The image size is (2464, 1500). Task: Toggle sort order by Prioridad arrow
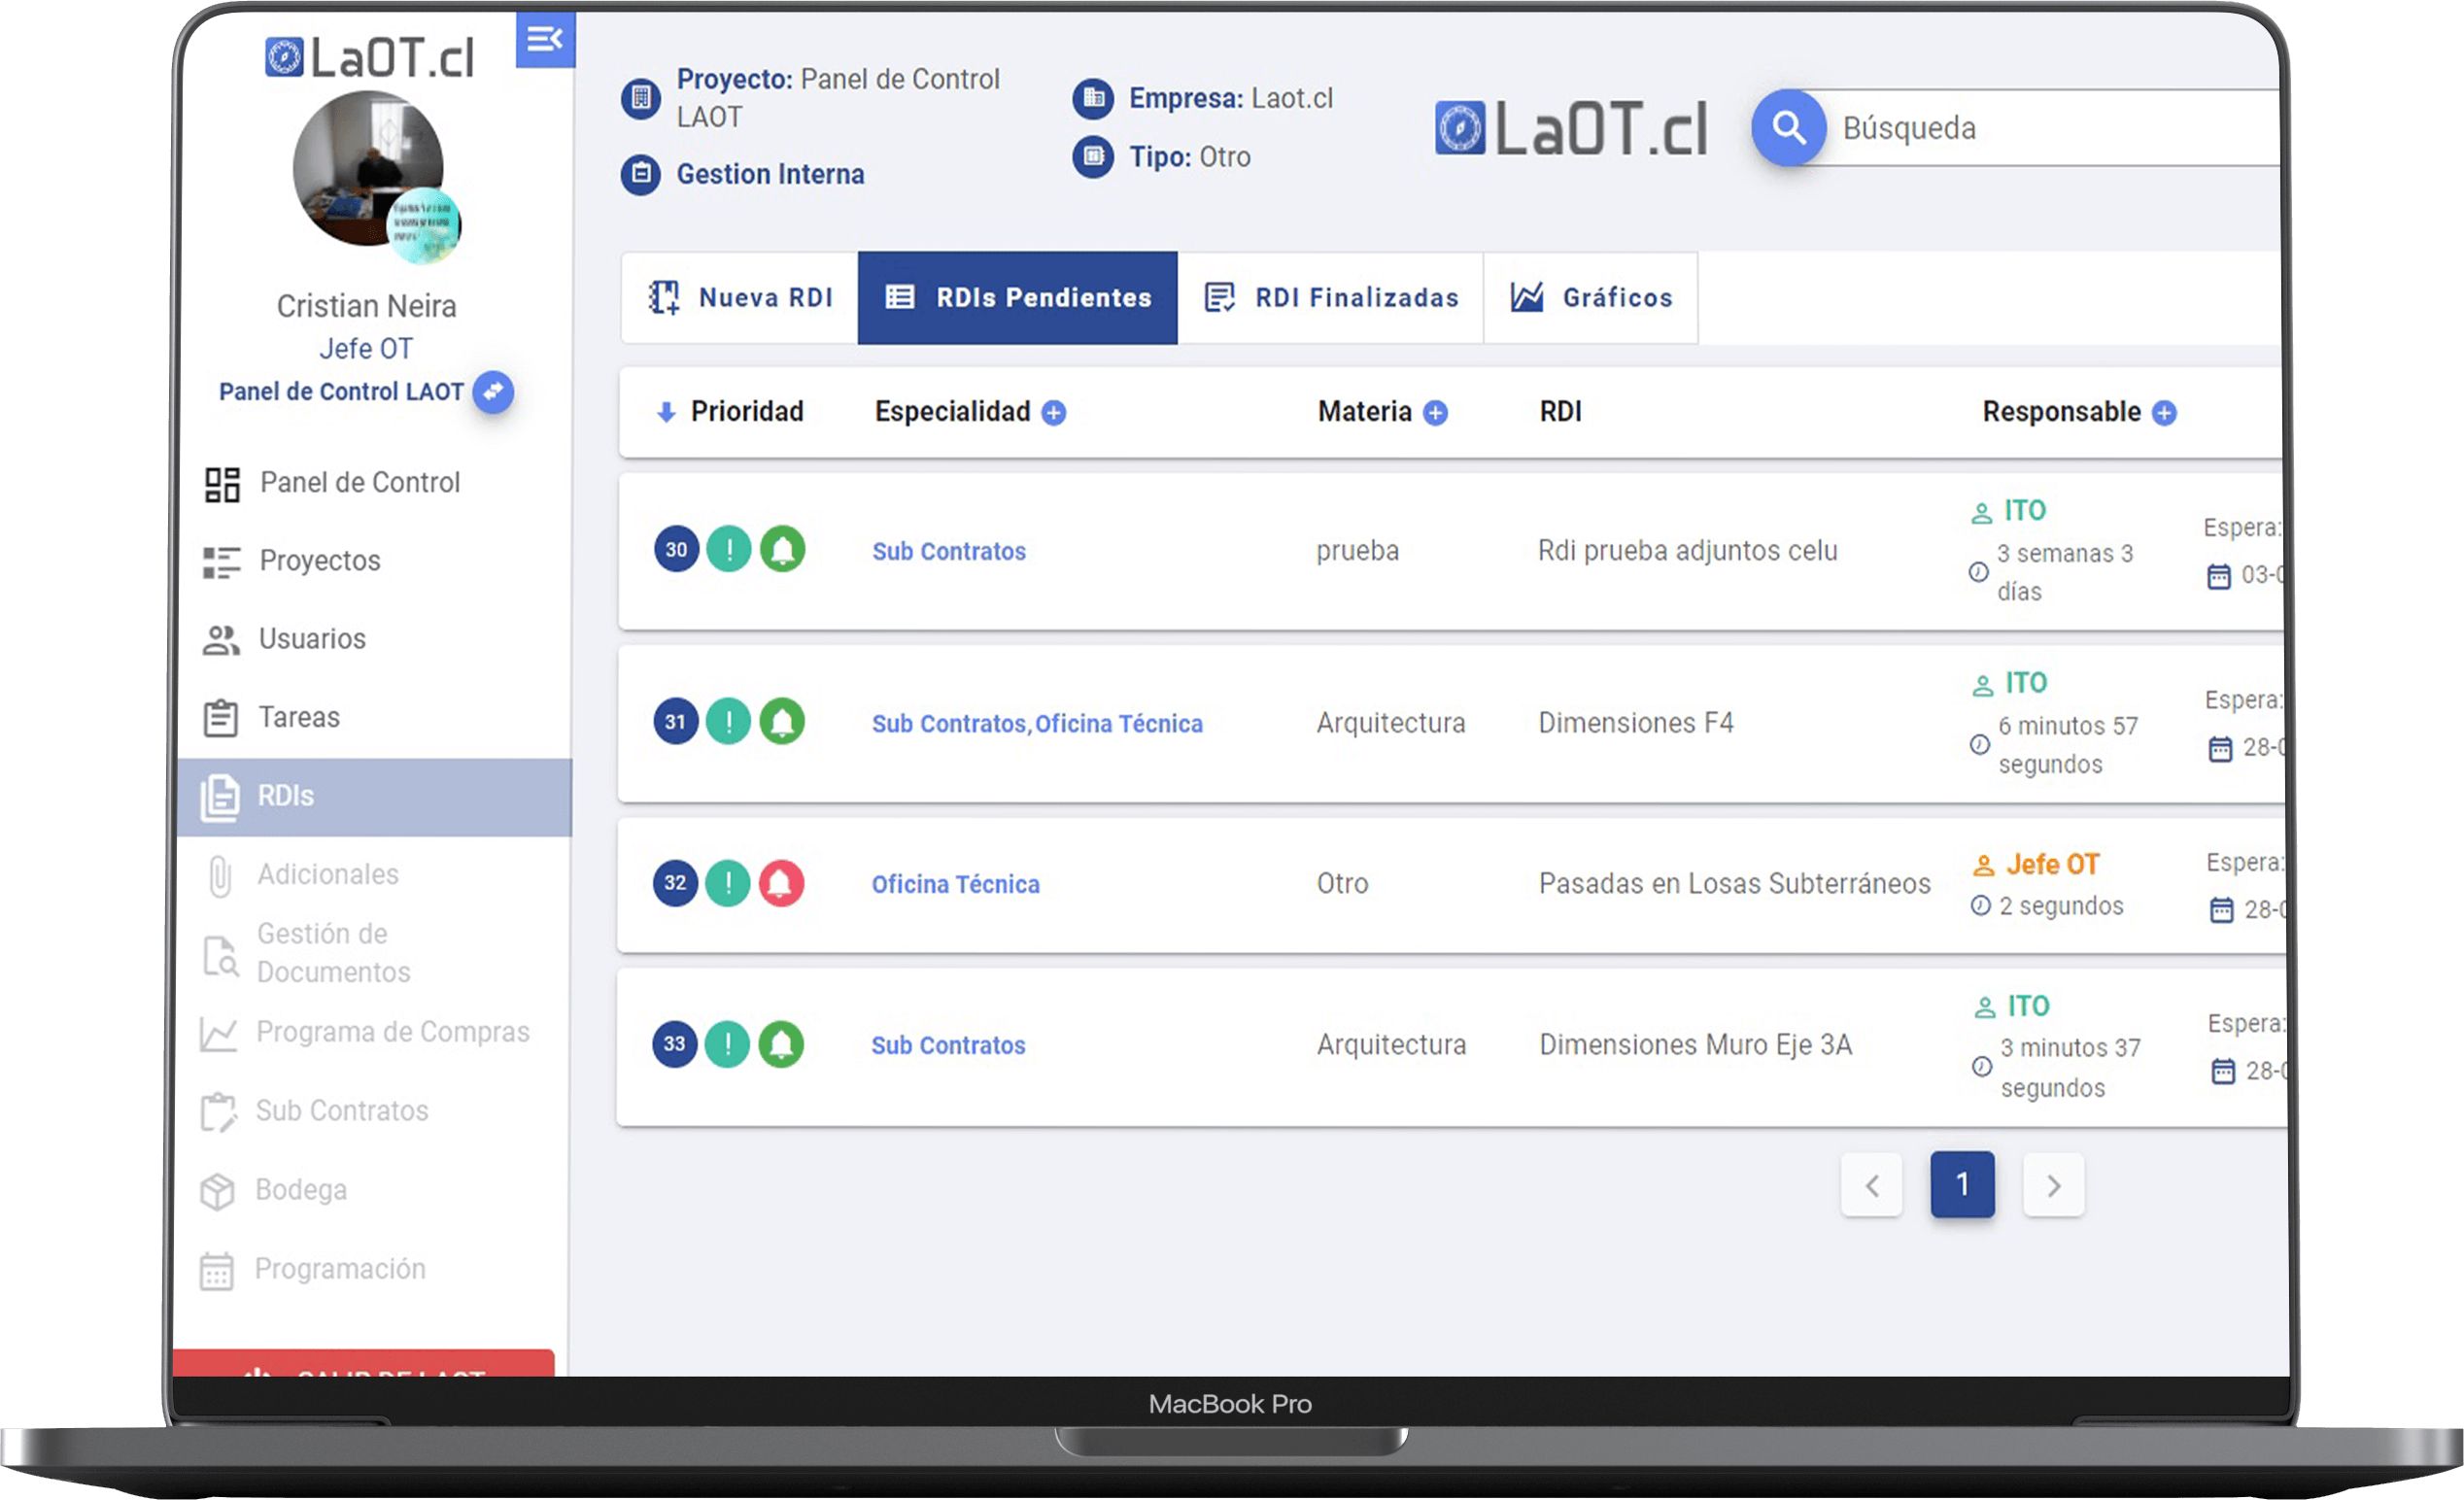665,412
